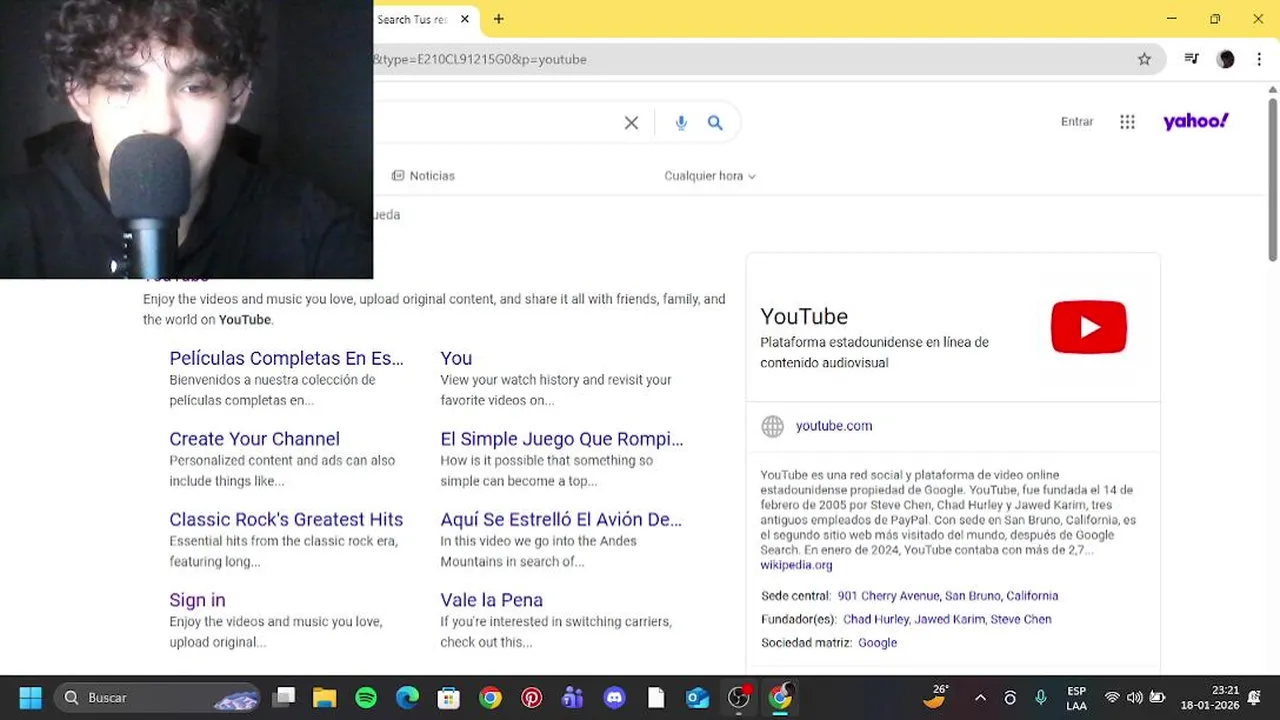Open Aquí Se Estrelló El Avión De... link
1280x720 pixels.
561,520
